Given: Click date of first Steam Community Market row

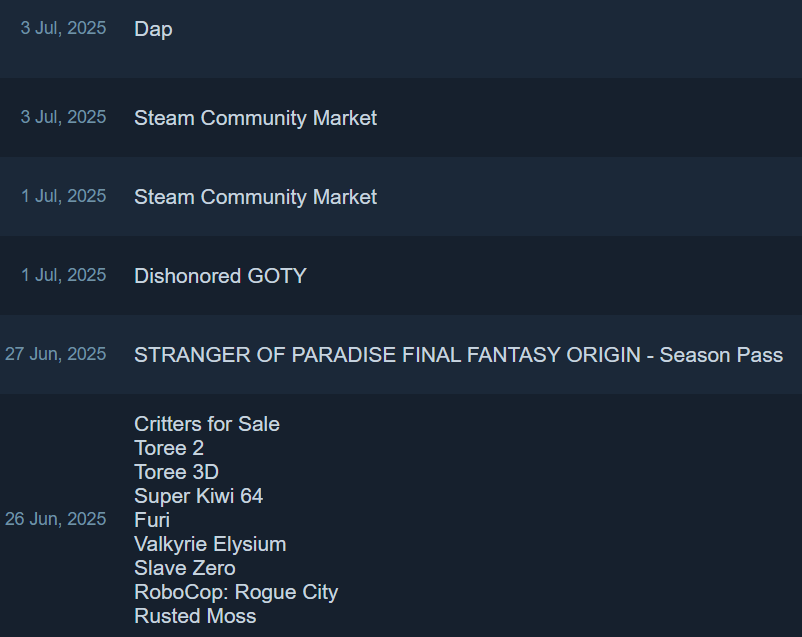Looking at the screenshot, I should click(x=63, y=117).
